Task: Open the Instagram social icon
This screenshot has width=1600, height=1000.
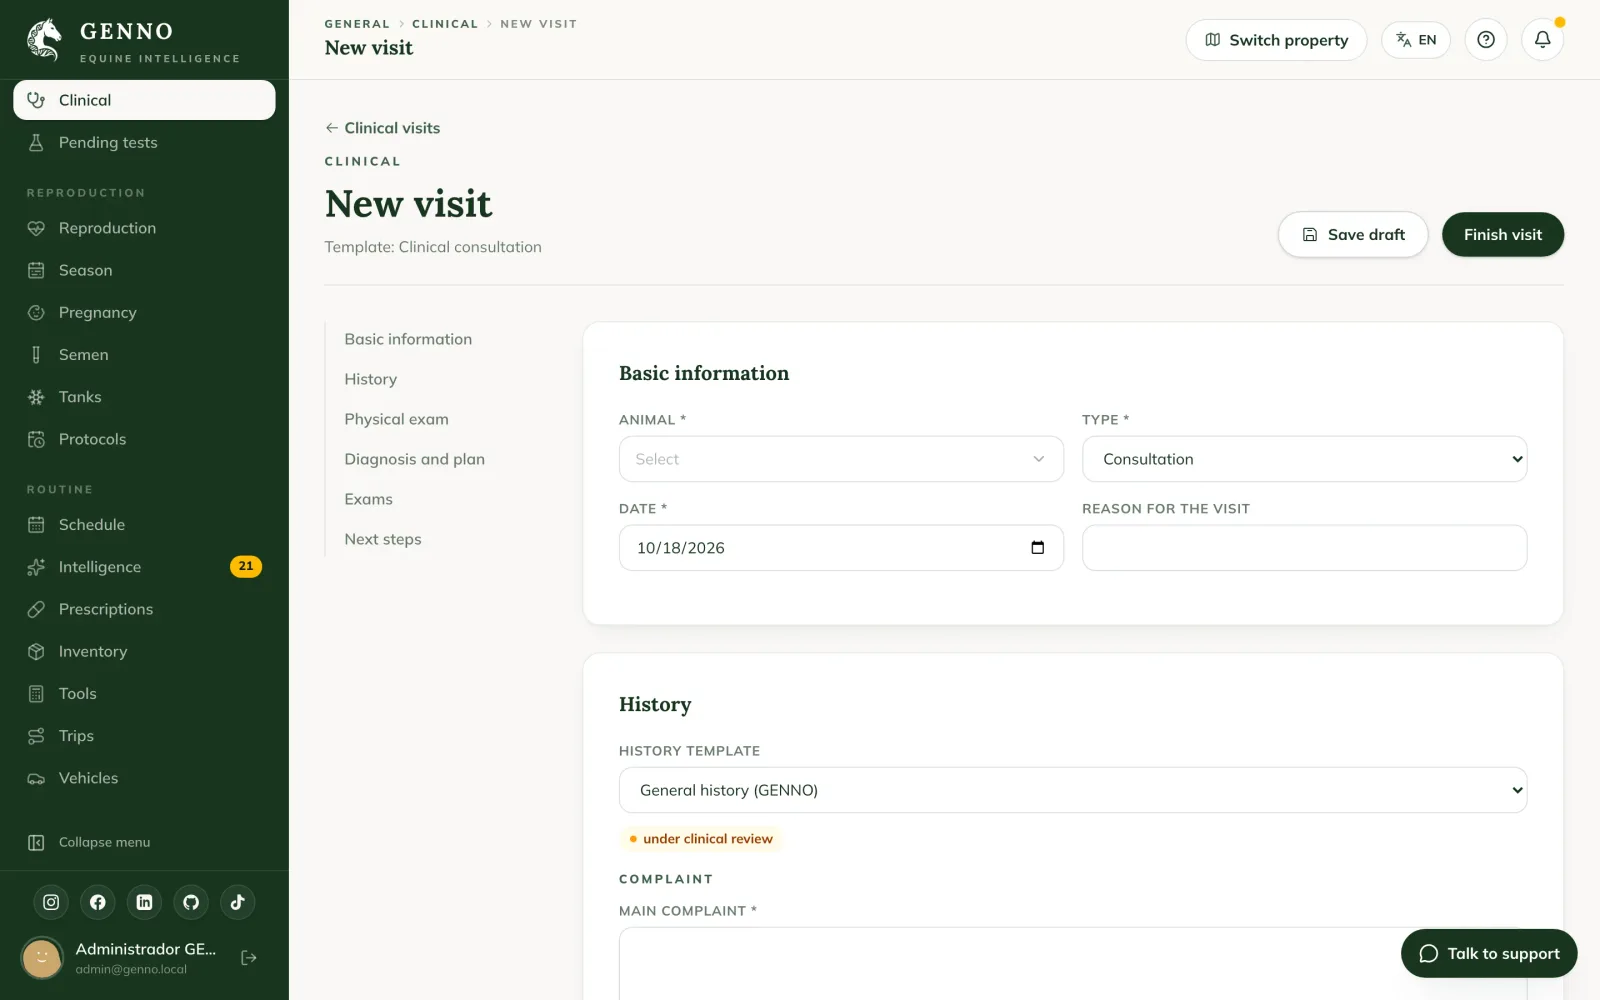Action: click(x=51, y=902)
